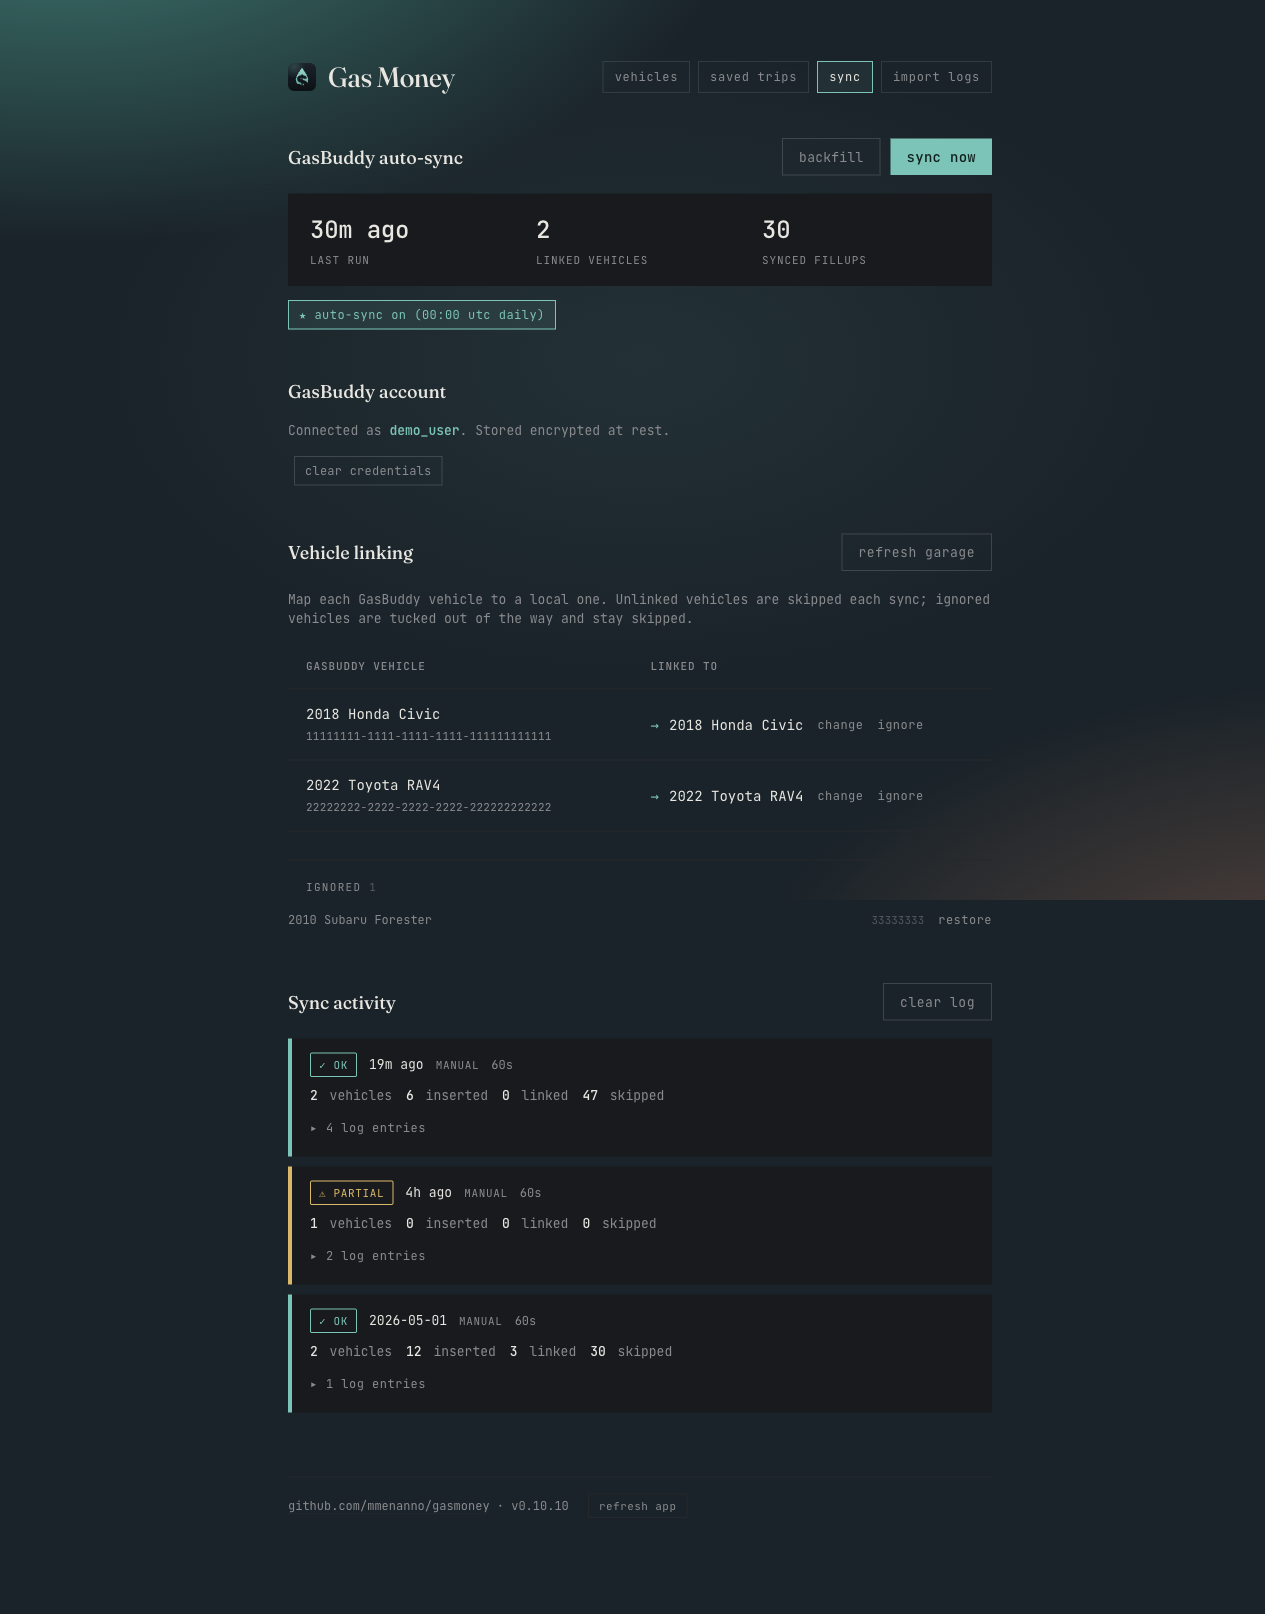Restore the ignored 2010 Subaru Forester
This screenshot has width=1265, height=1614.
pos(964,920)
